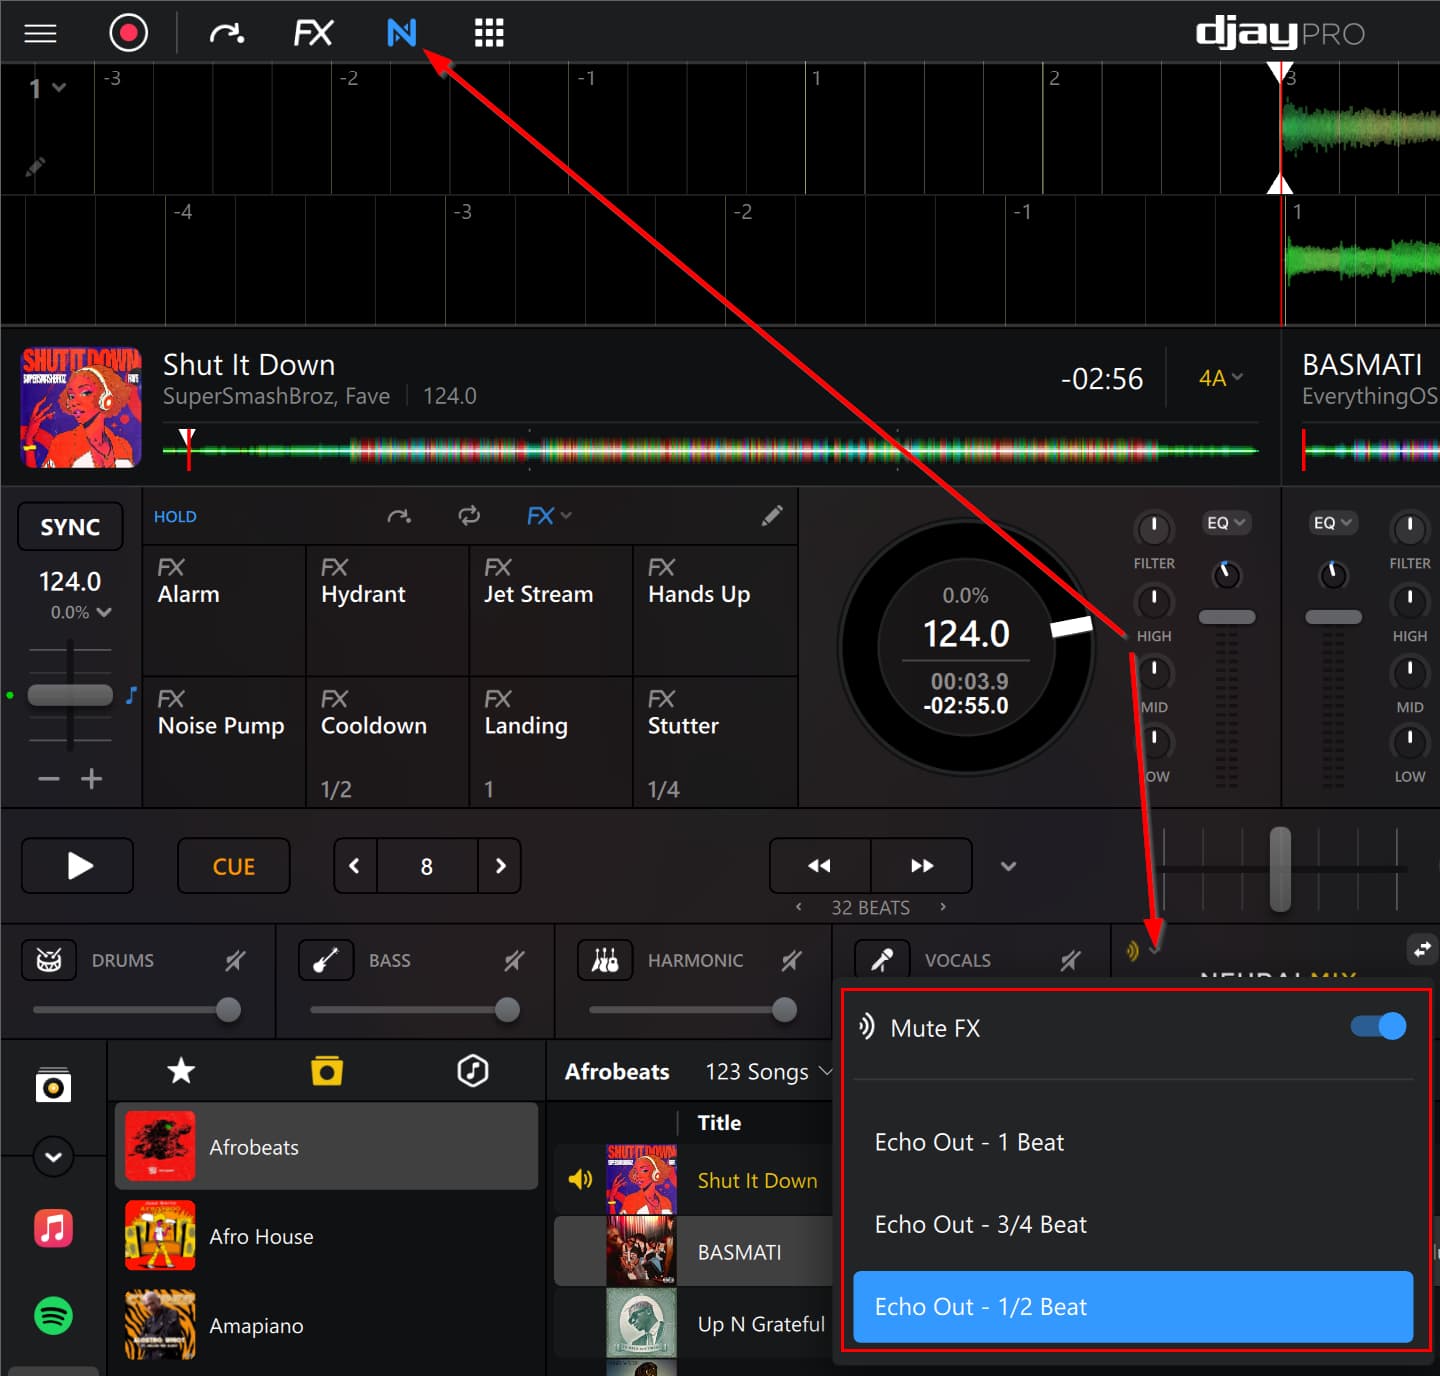This screenshot has width=1440, height=1376.
Task: Mute the Drums stem
Action: [x=235, y=961]
